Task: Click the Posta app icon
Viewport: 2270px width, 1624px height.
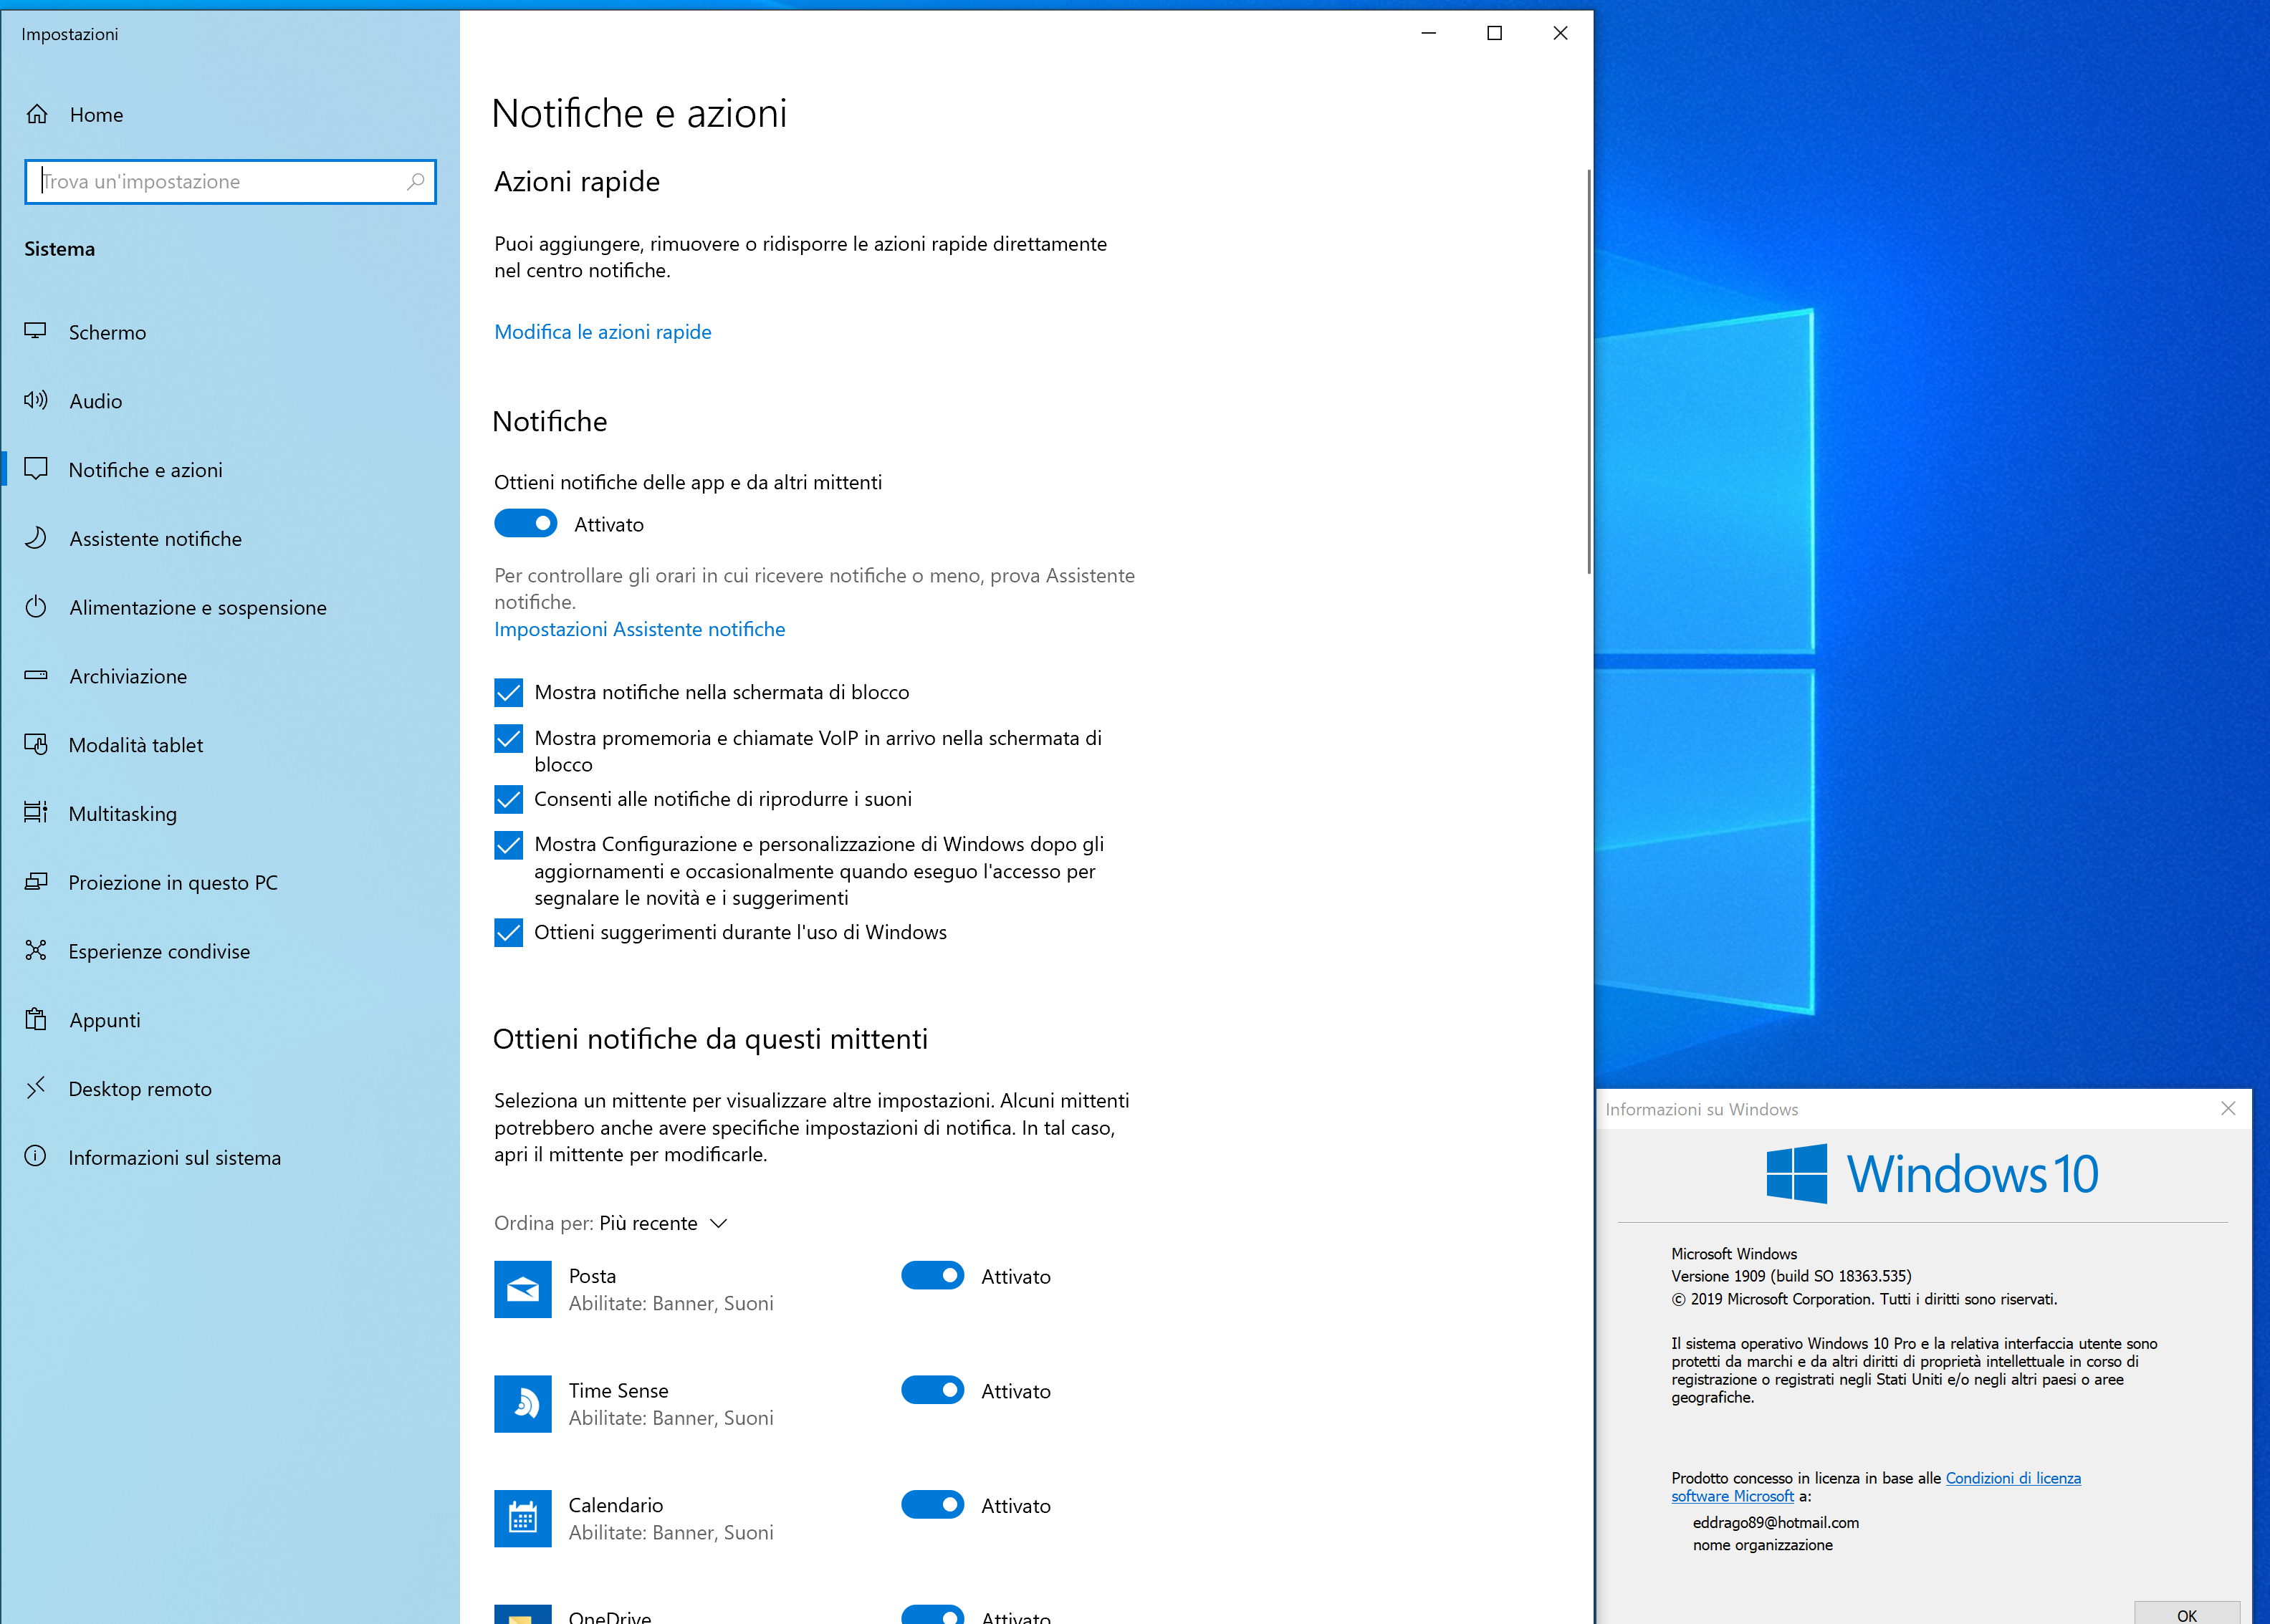Action: tap(522, 1289)
